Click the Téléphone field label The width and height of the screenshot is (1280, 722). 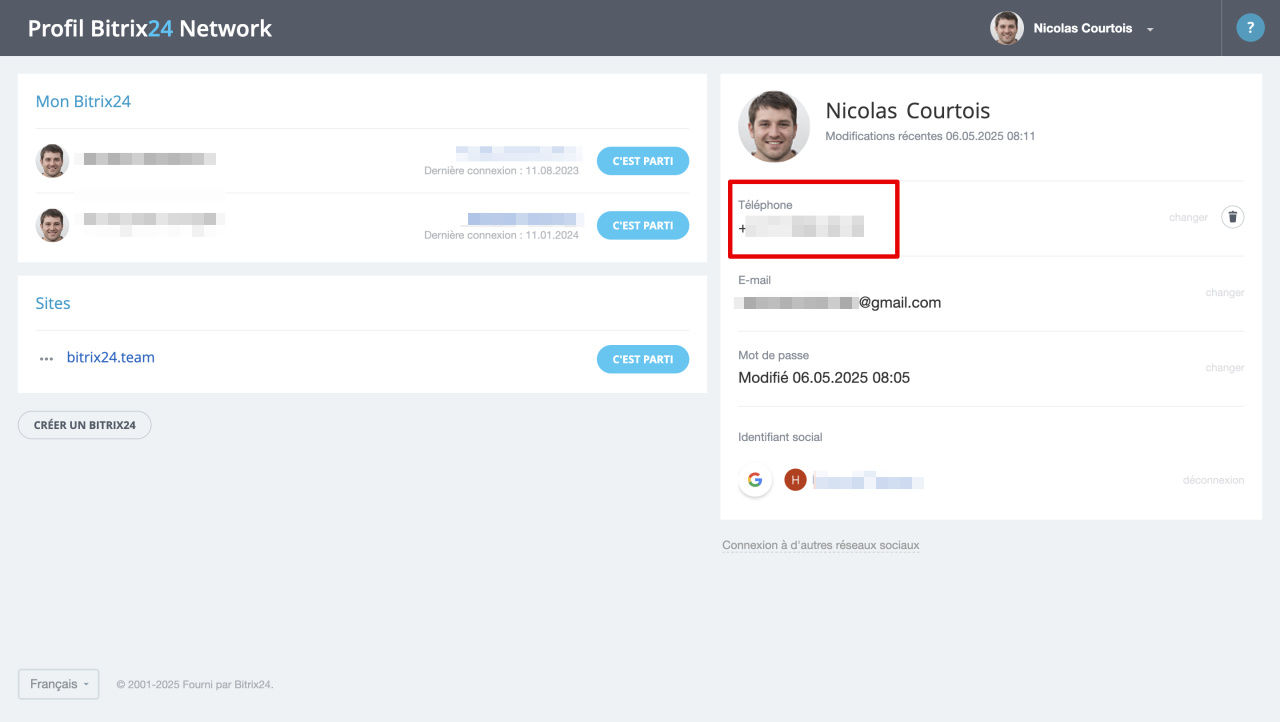coord(765,205)
